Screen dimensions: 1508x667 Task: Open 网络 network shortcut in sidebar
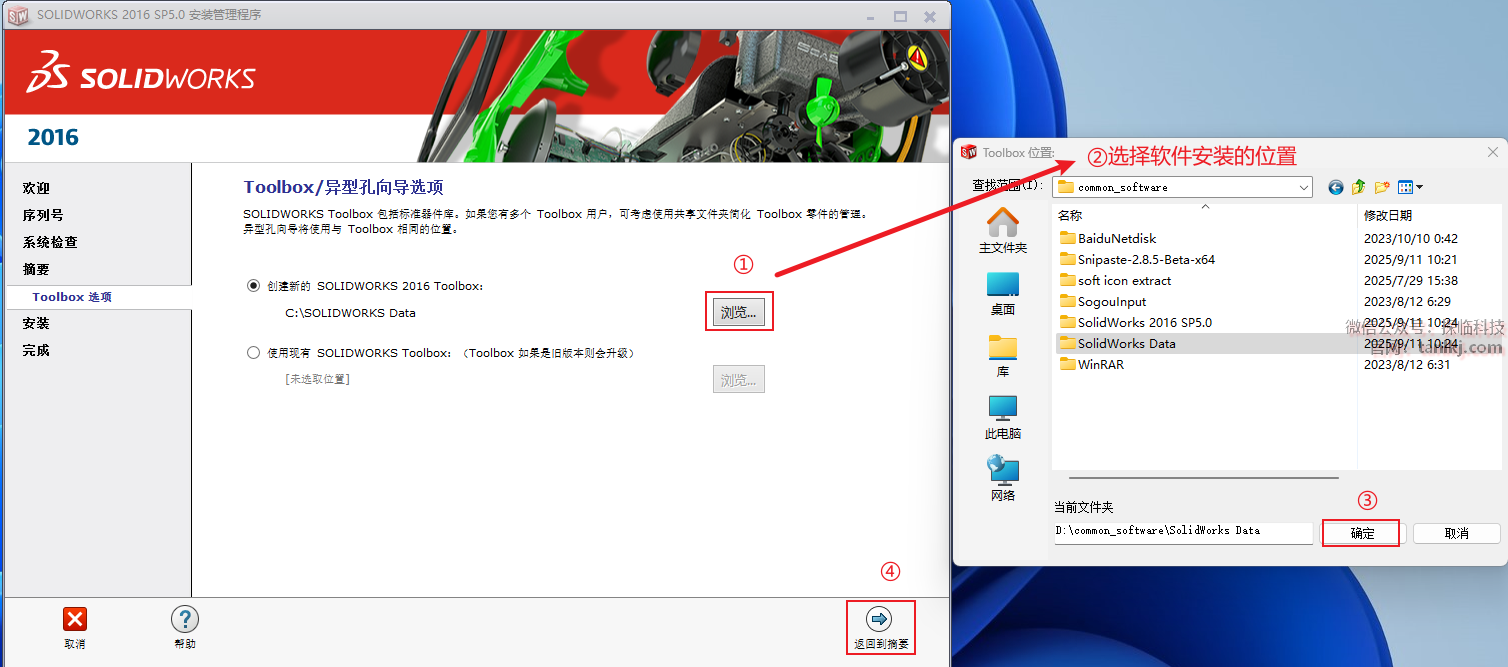pyautogui.click(x=1003, y=478)
